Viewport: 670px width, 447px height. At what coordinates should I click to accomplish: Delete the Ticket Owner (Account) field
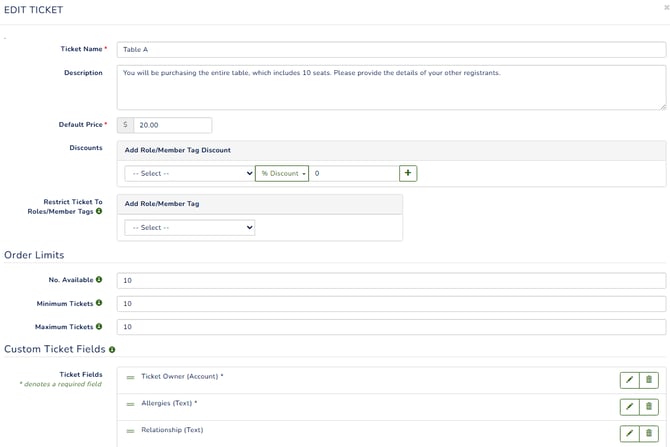point(649,380)
